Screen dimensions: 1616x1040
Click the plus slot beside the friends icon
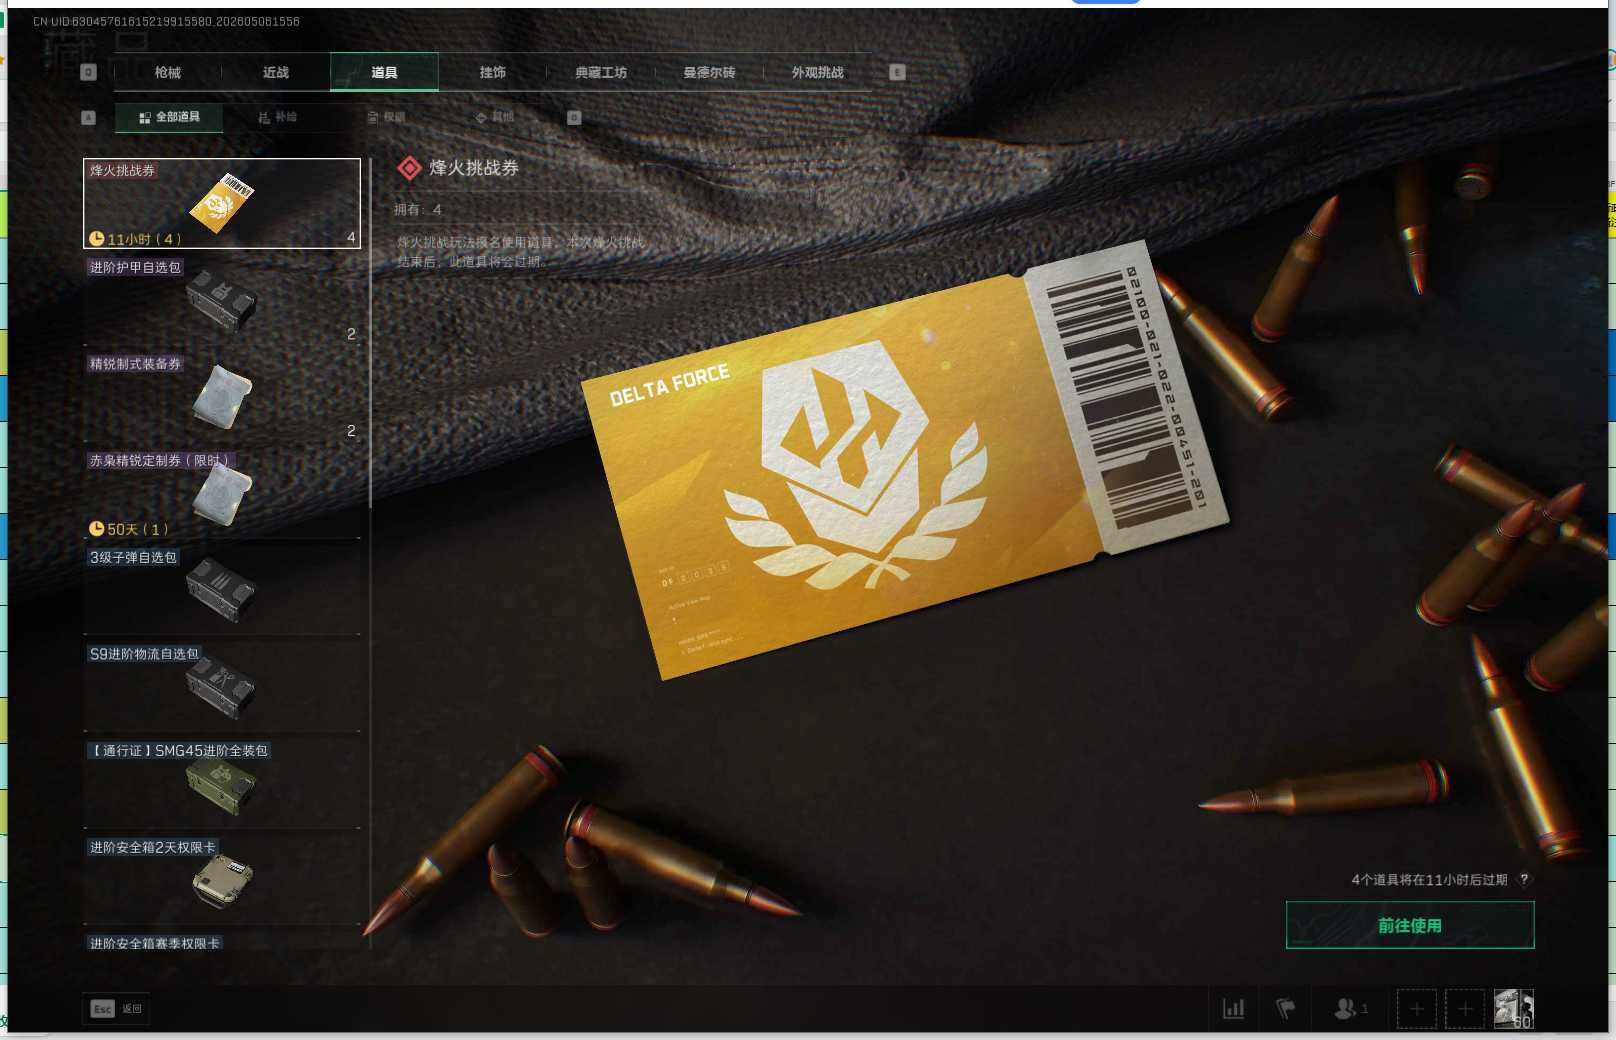[x=1416, y=1008]
